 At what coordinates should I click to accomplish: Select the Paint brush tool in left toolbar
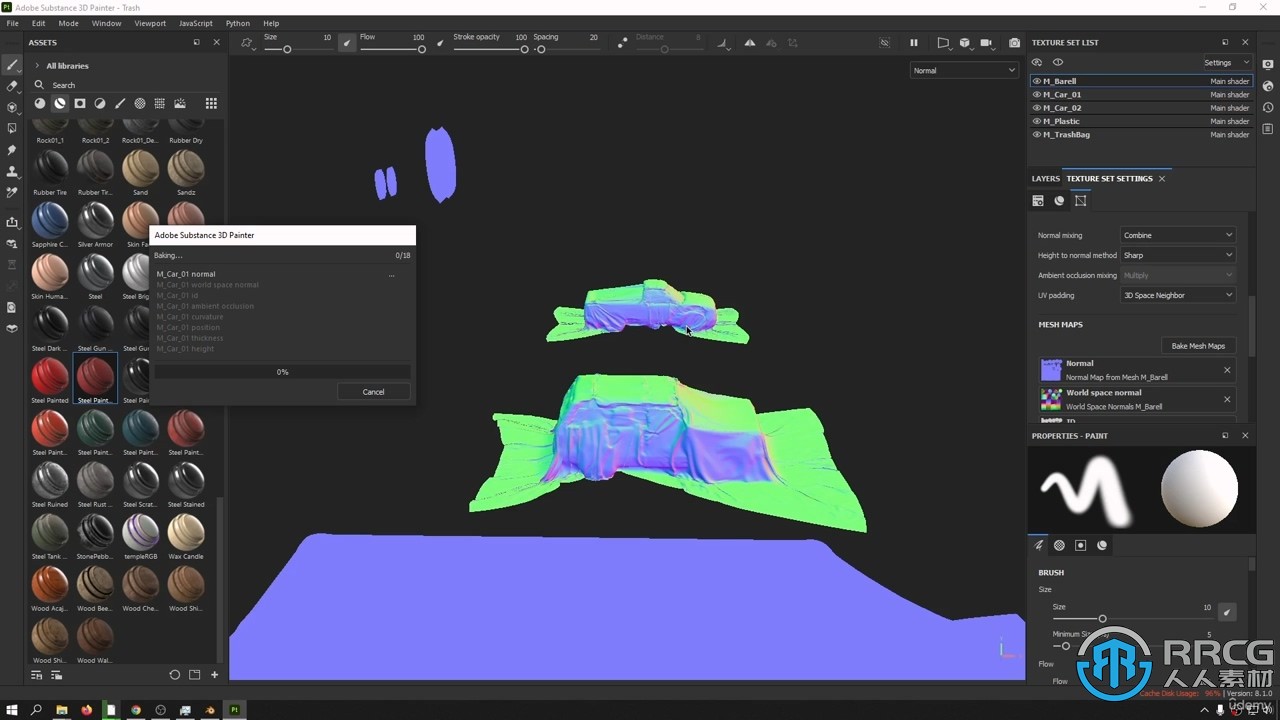pos(12,65)
